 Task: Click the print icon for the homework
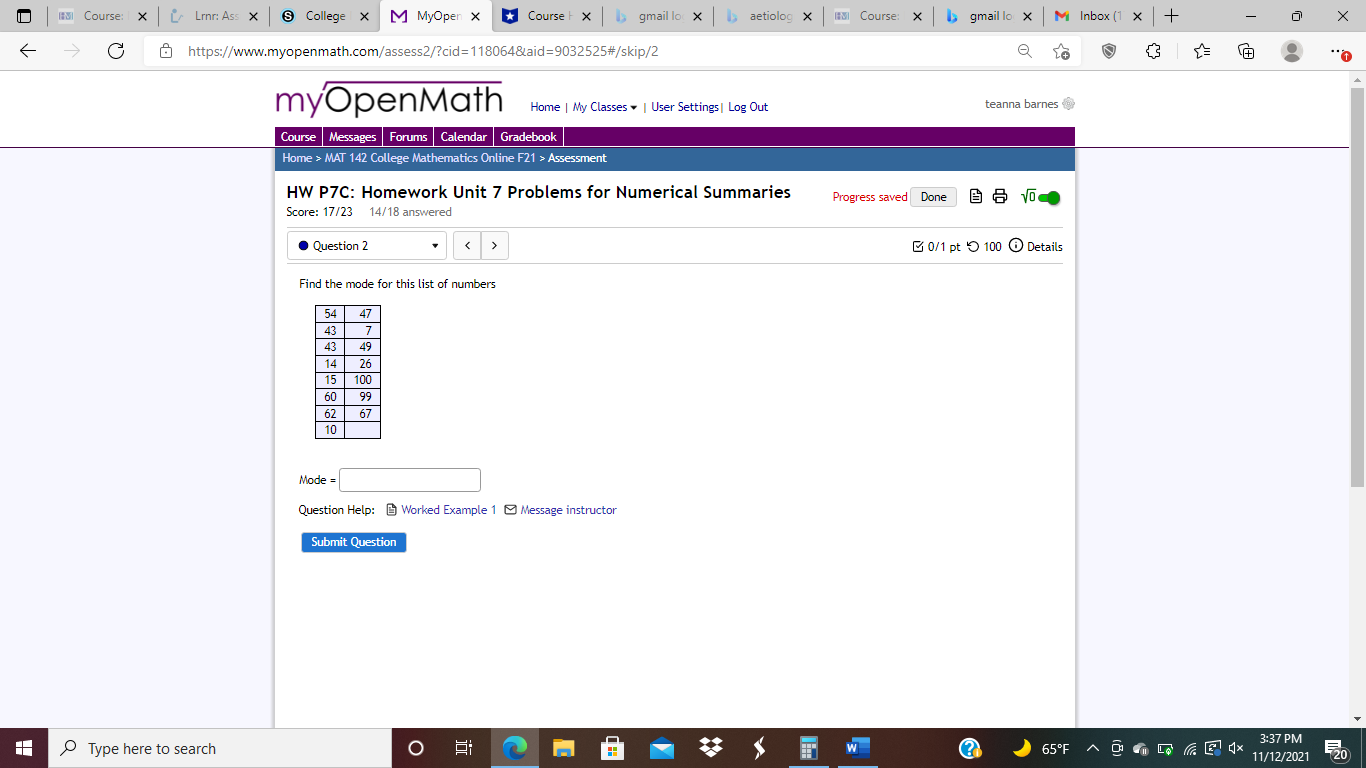(x=1000, y=196)
